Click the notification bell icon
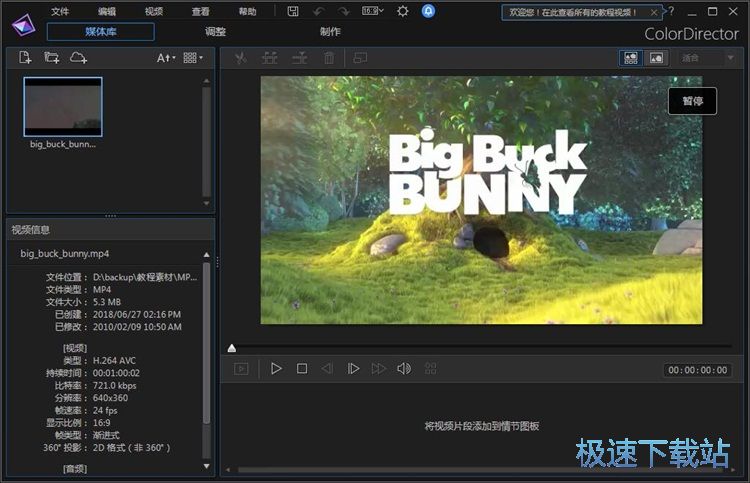The image size is (750, 483). [428, 11]
